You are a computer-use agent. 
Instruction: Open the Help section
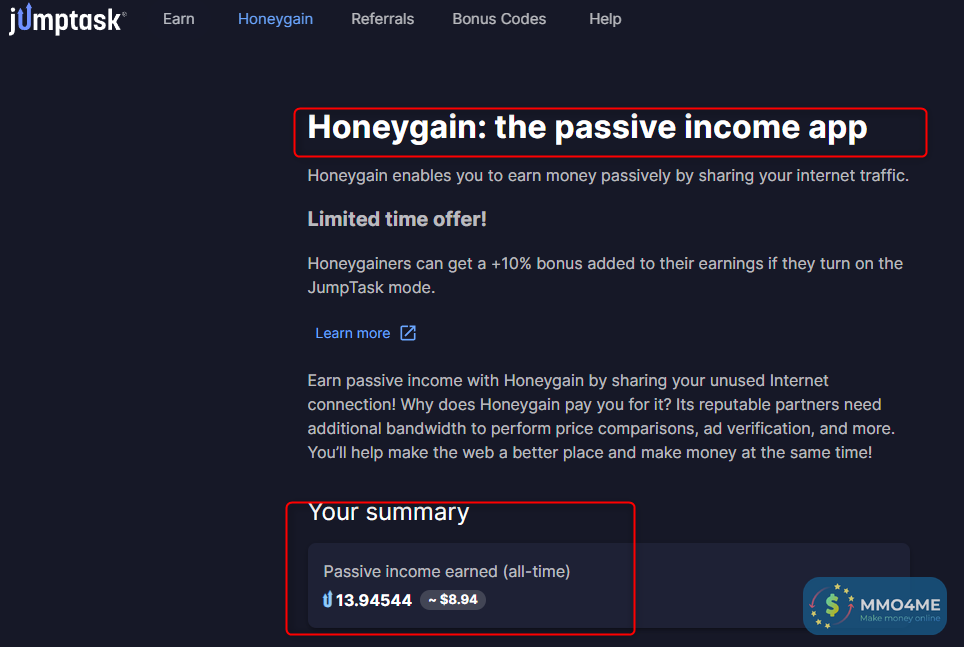(x=605, y=19)
